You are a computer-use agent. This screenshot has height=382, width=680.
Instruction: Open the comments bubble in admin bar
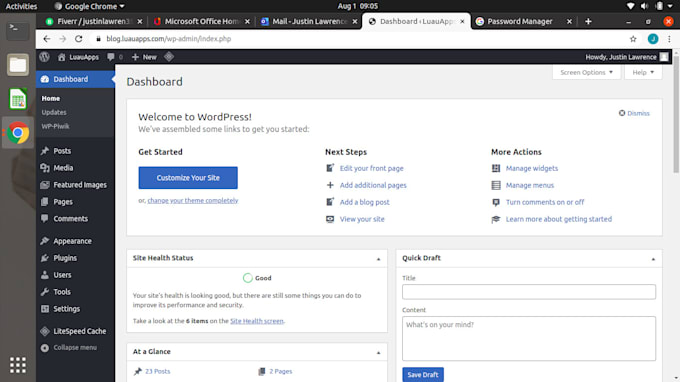click(x=115, y=57)
